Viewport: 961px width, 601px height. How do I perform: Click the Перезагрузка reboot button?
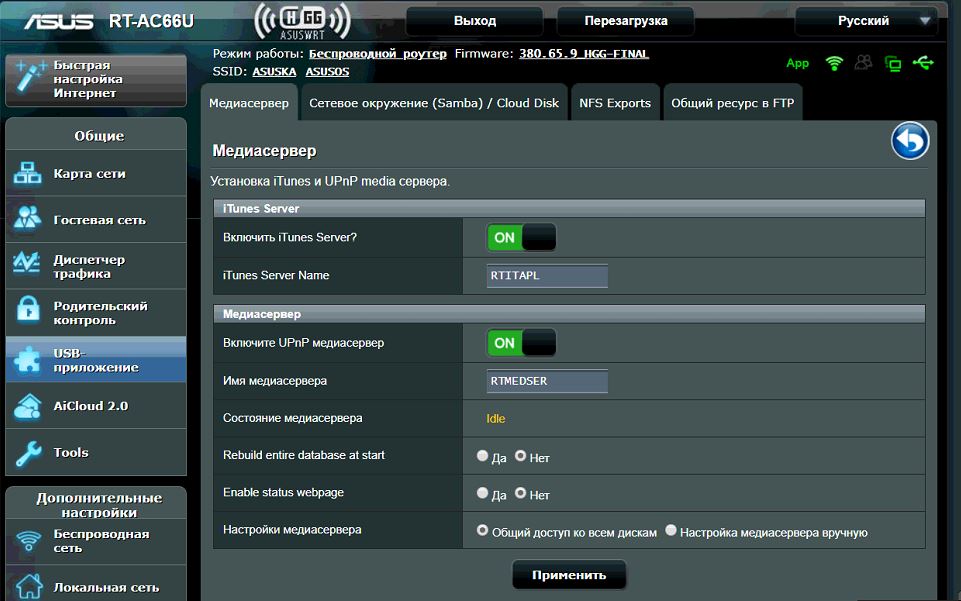click(626, 21)
